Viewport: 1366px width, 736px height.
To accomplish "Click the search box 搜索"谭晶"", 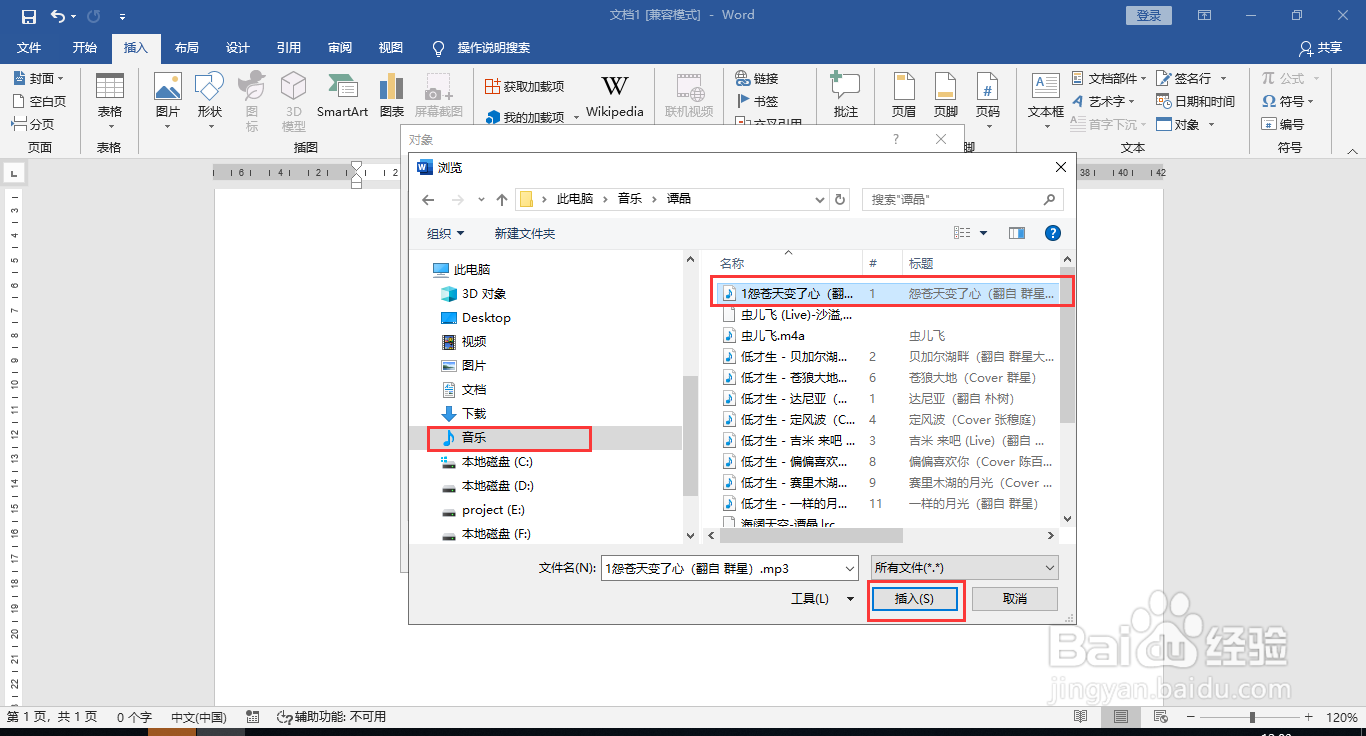I will coord(962,199).
